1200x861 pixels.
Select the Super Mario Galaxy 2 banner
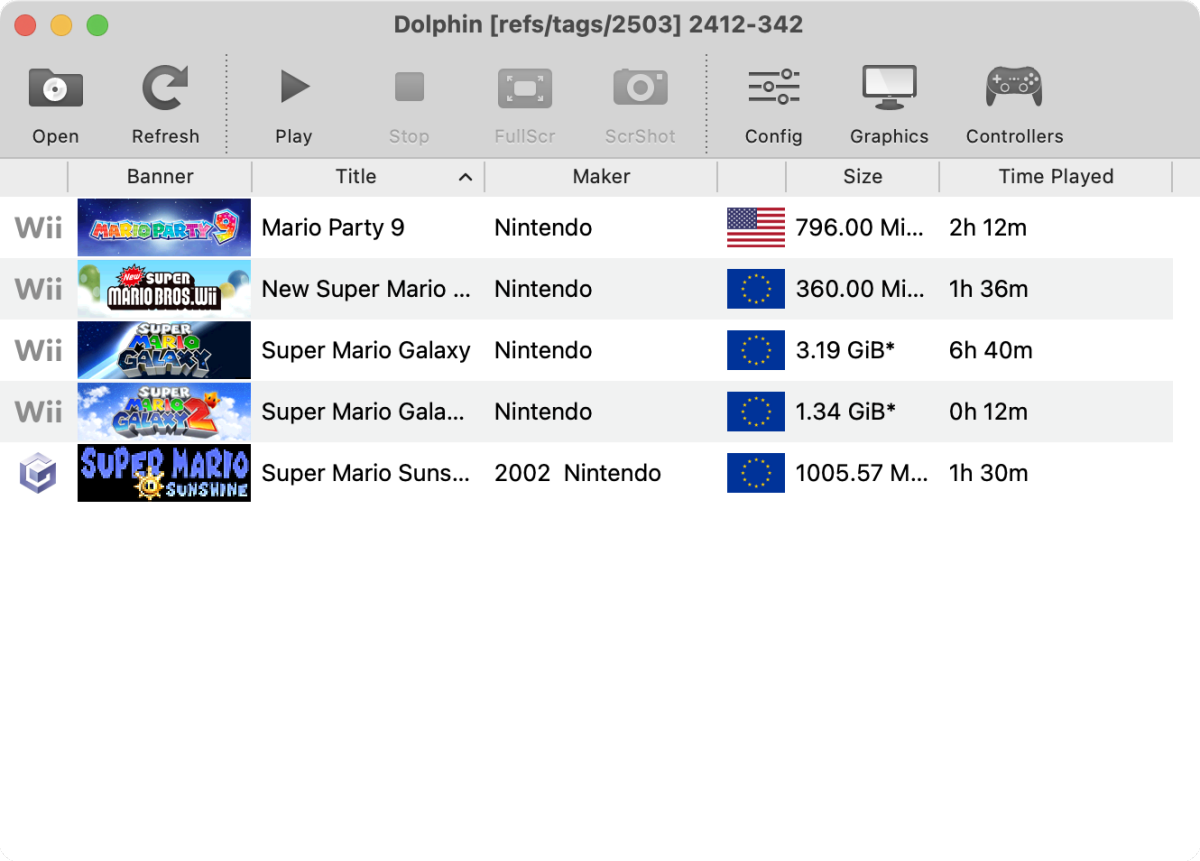point(164,412)
